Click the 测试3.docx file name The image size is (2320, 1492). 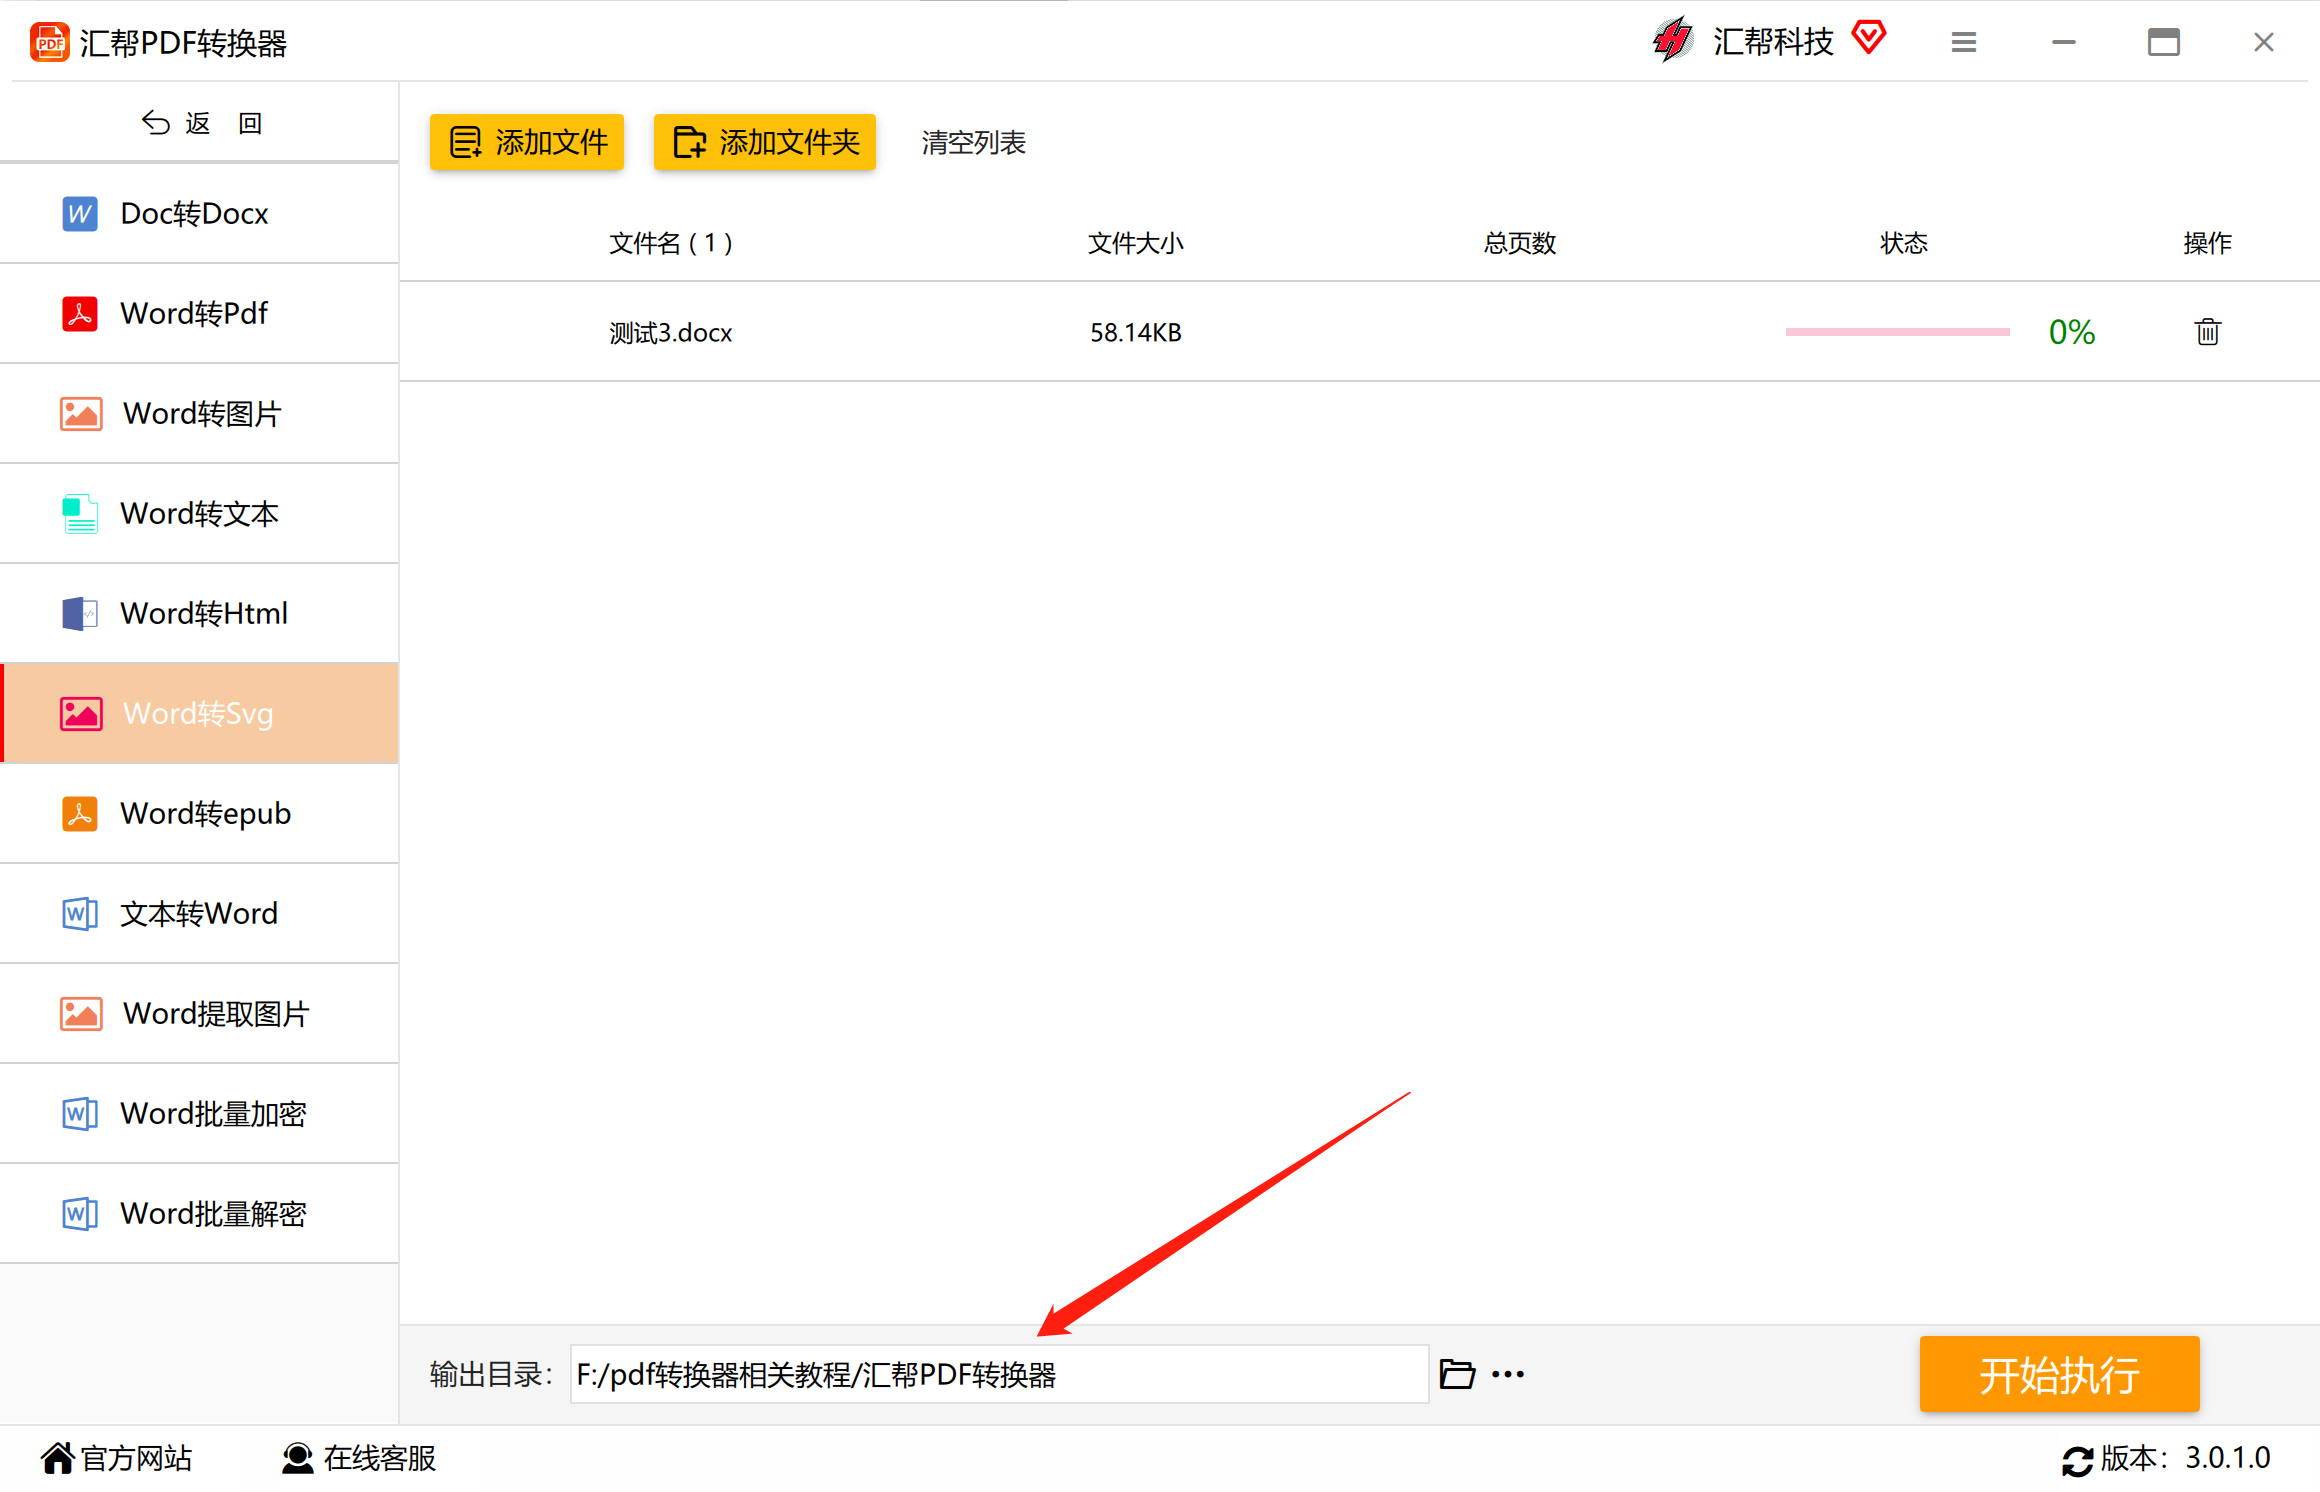pos(671,333)
